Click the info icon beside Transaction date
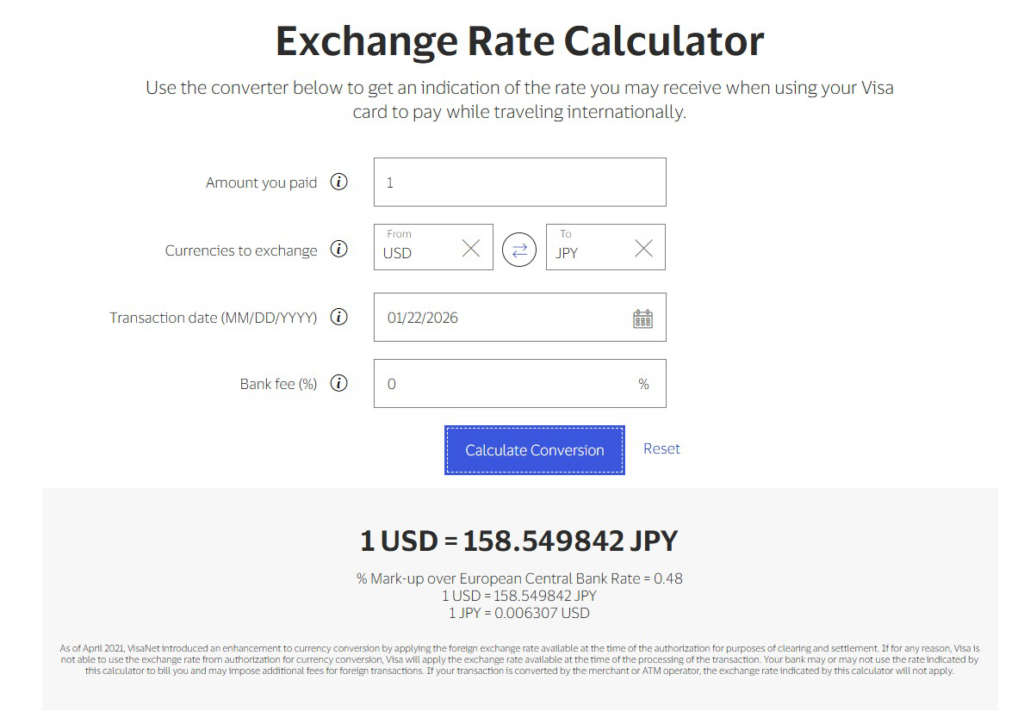Screen dimensions: 1024x717 339,317
